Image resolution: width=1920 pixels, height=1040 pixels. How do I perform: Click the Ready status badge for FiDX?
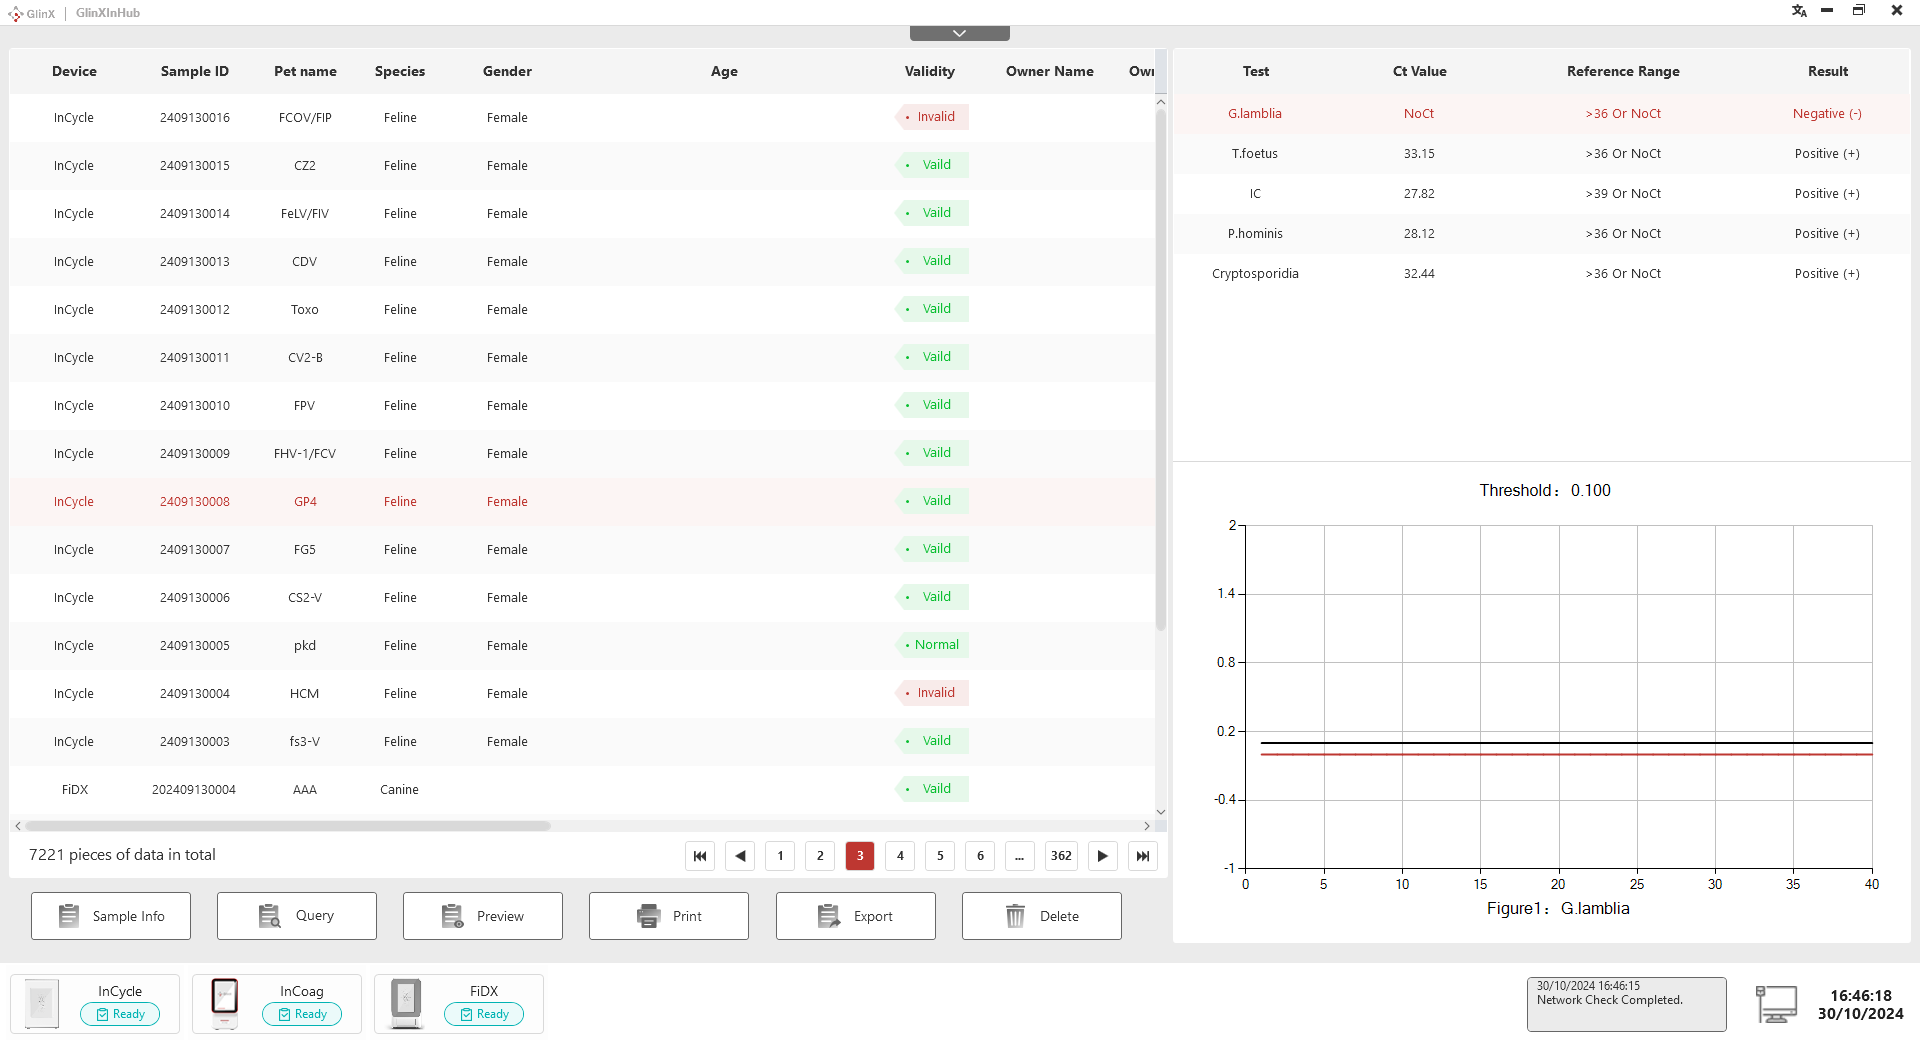[484, 1013]
